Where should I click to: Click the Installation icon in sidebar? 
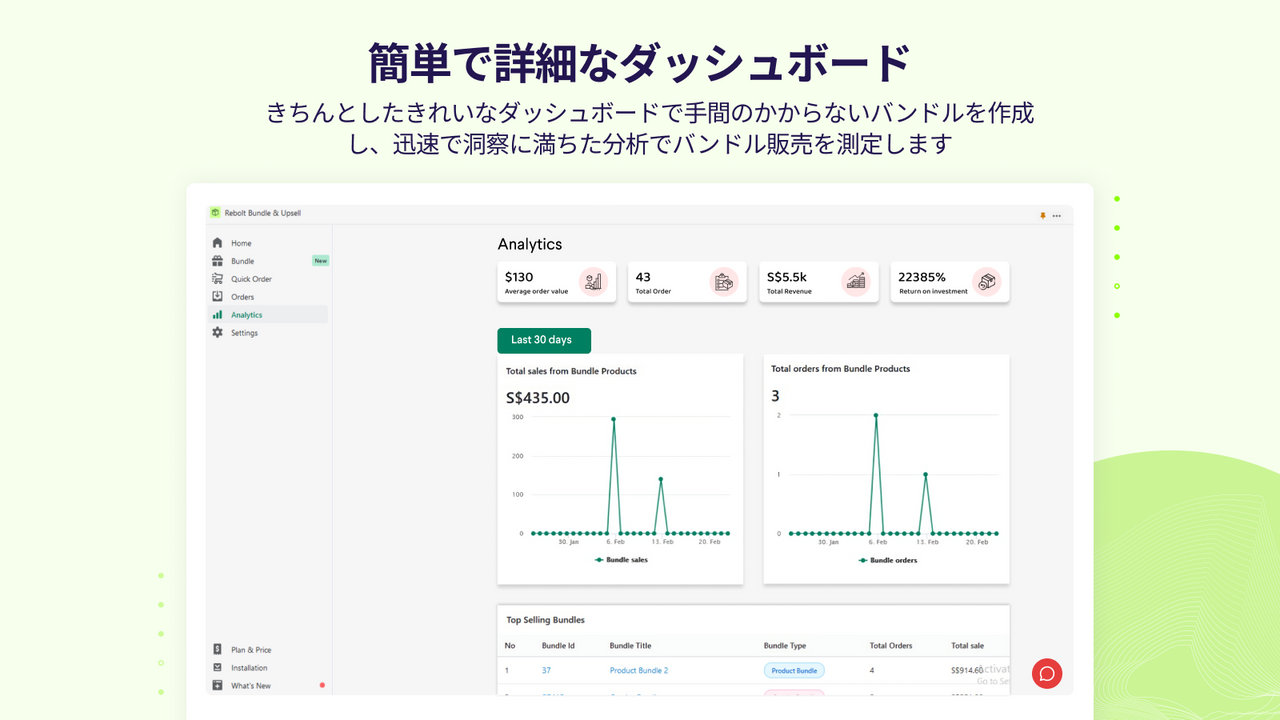click(x=217, y=668)
